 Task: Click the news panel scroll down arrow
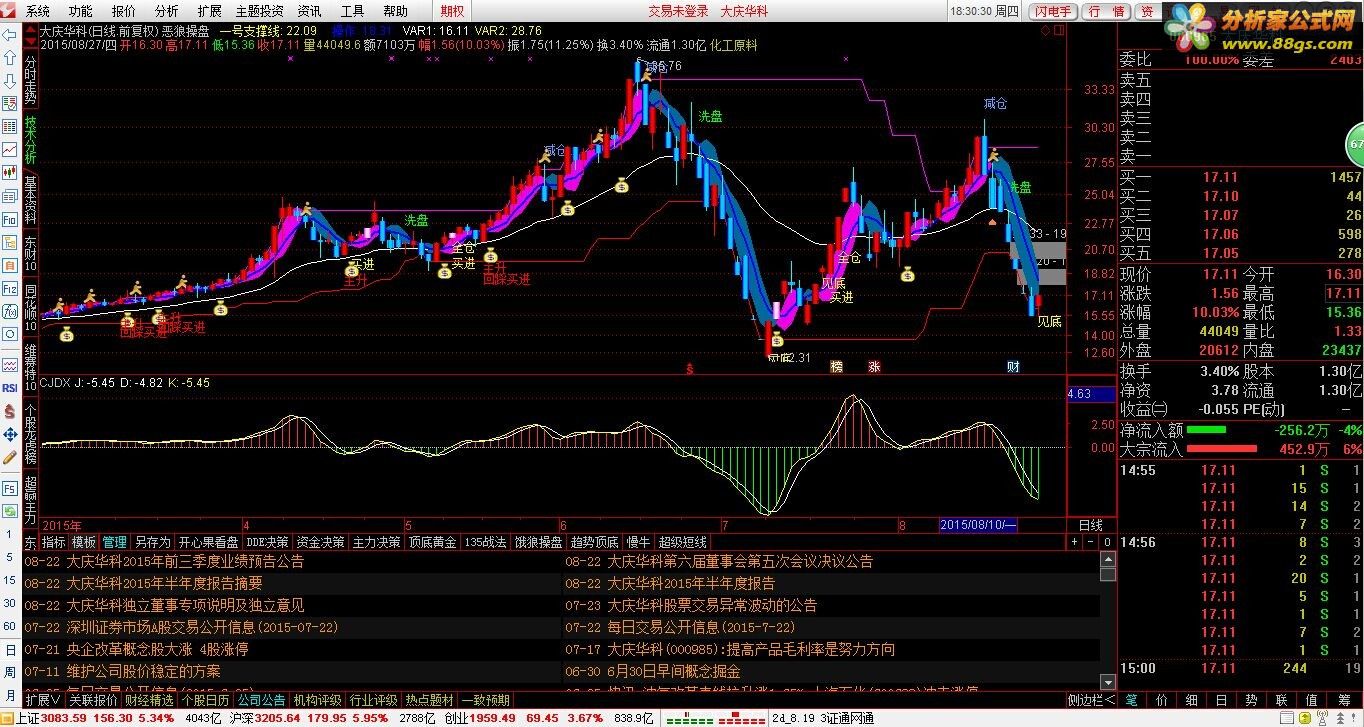tap(1107, 682)
